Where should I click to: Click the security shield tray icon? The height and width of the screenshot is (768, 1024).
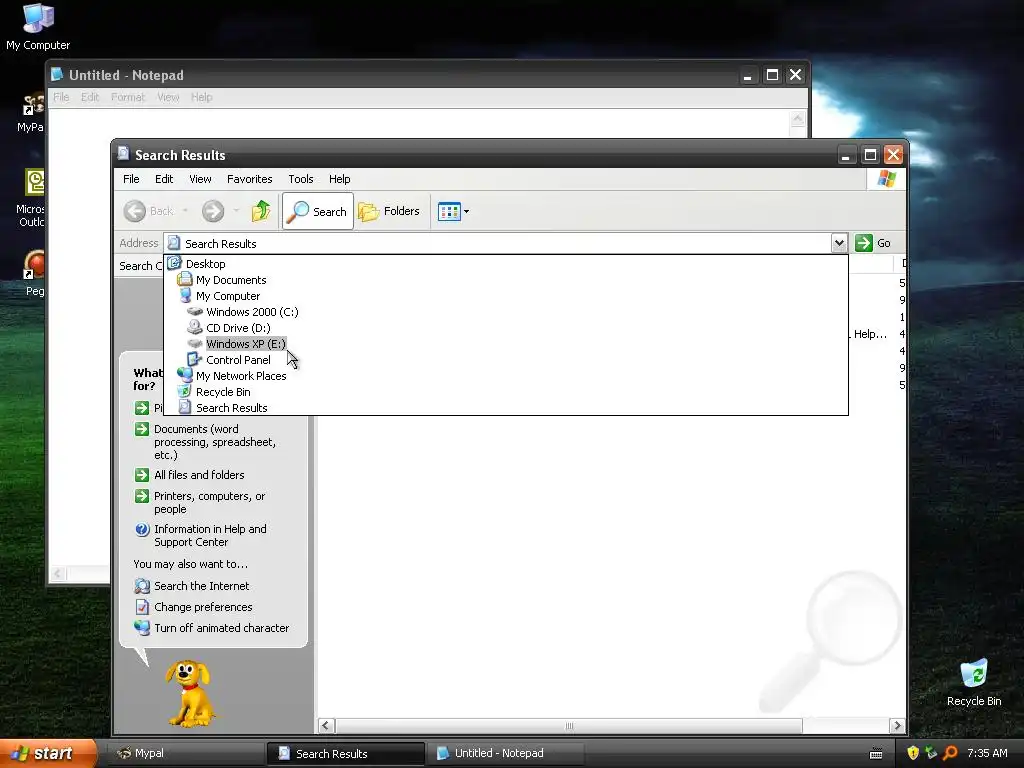tap(913, 753)
